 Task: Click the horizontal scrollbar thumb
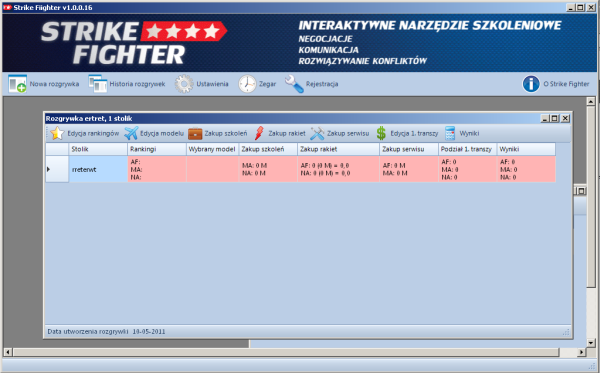tap(286, 352)
